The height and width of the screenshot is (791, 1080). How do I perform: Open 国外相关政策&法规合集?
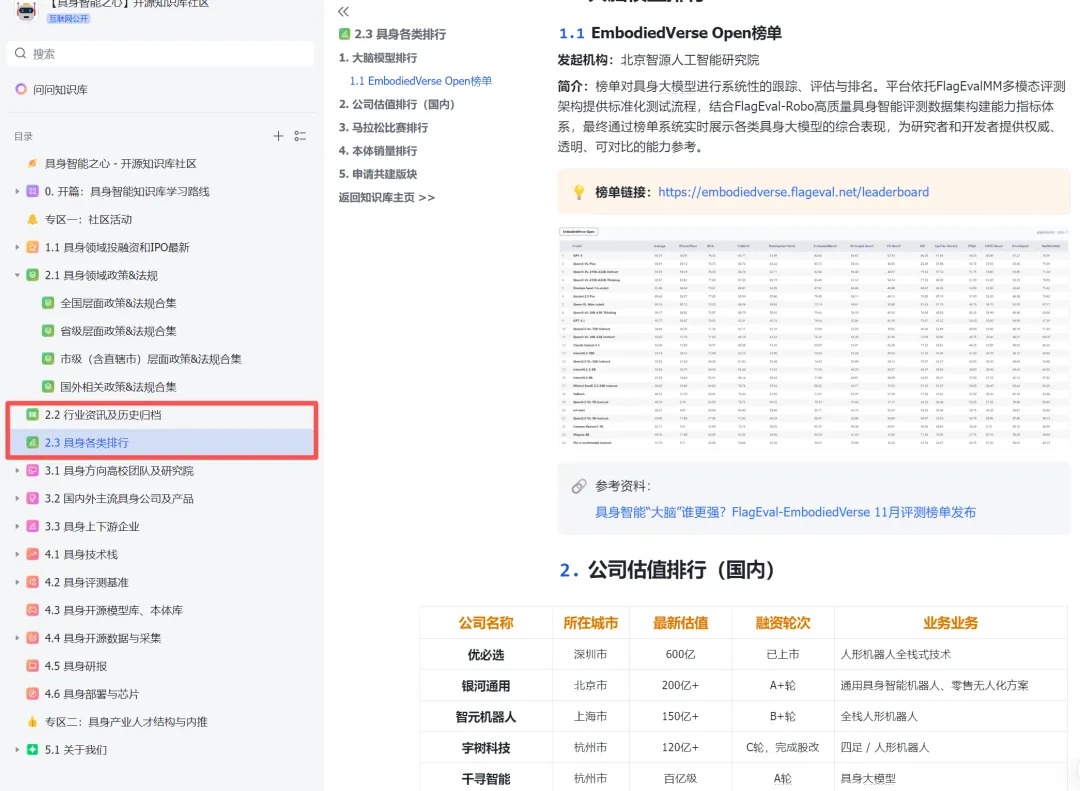pos(118,387)
